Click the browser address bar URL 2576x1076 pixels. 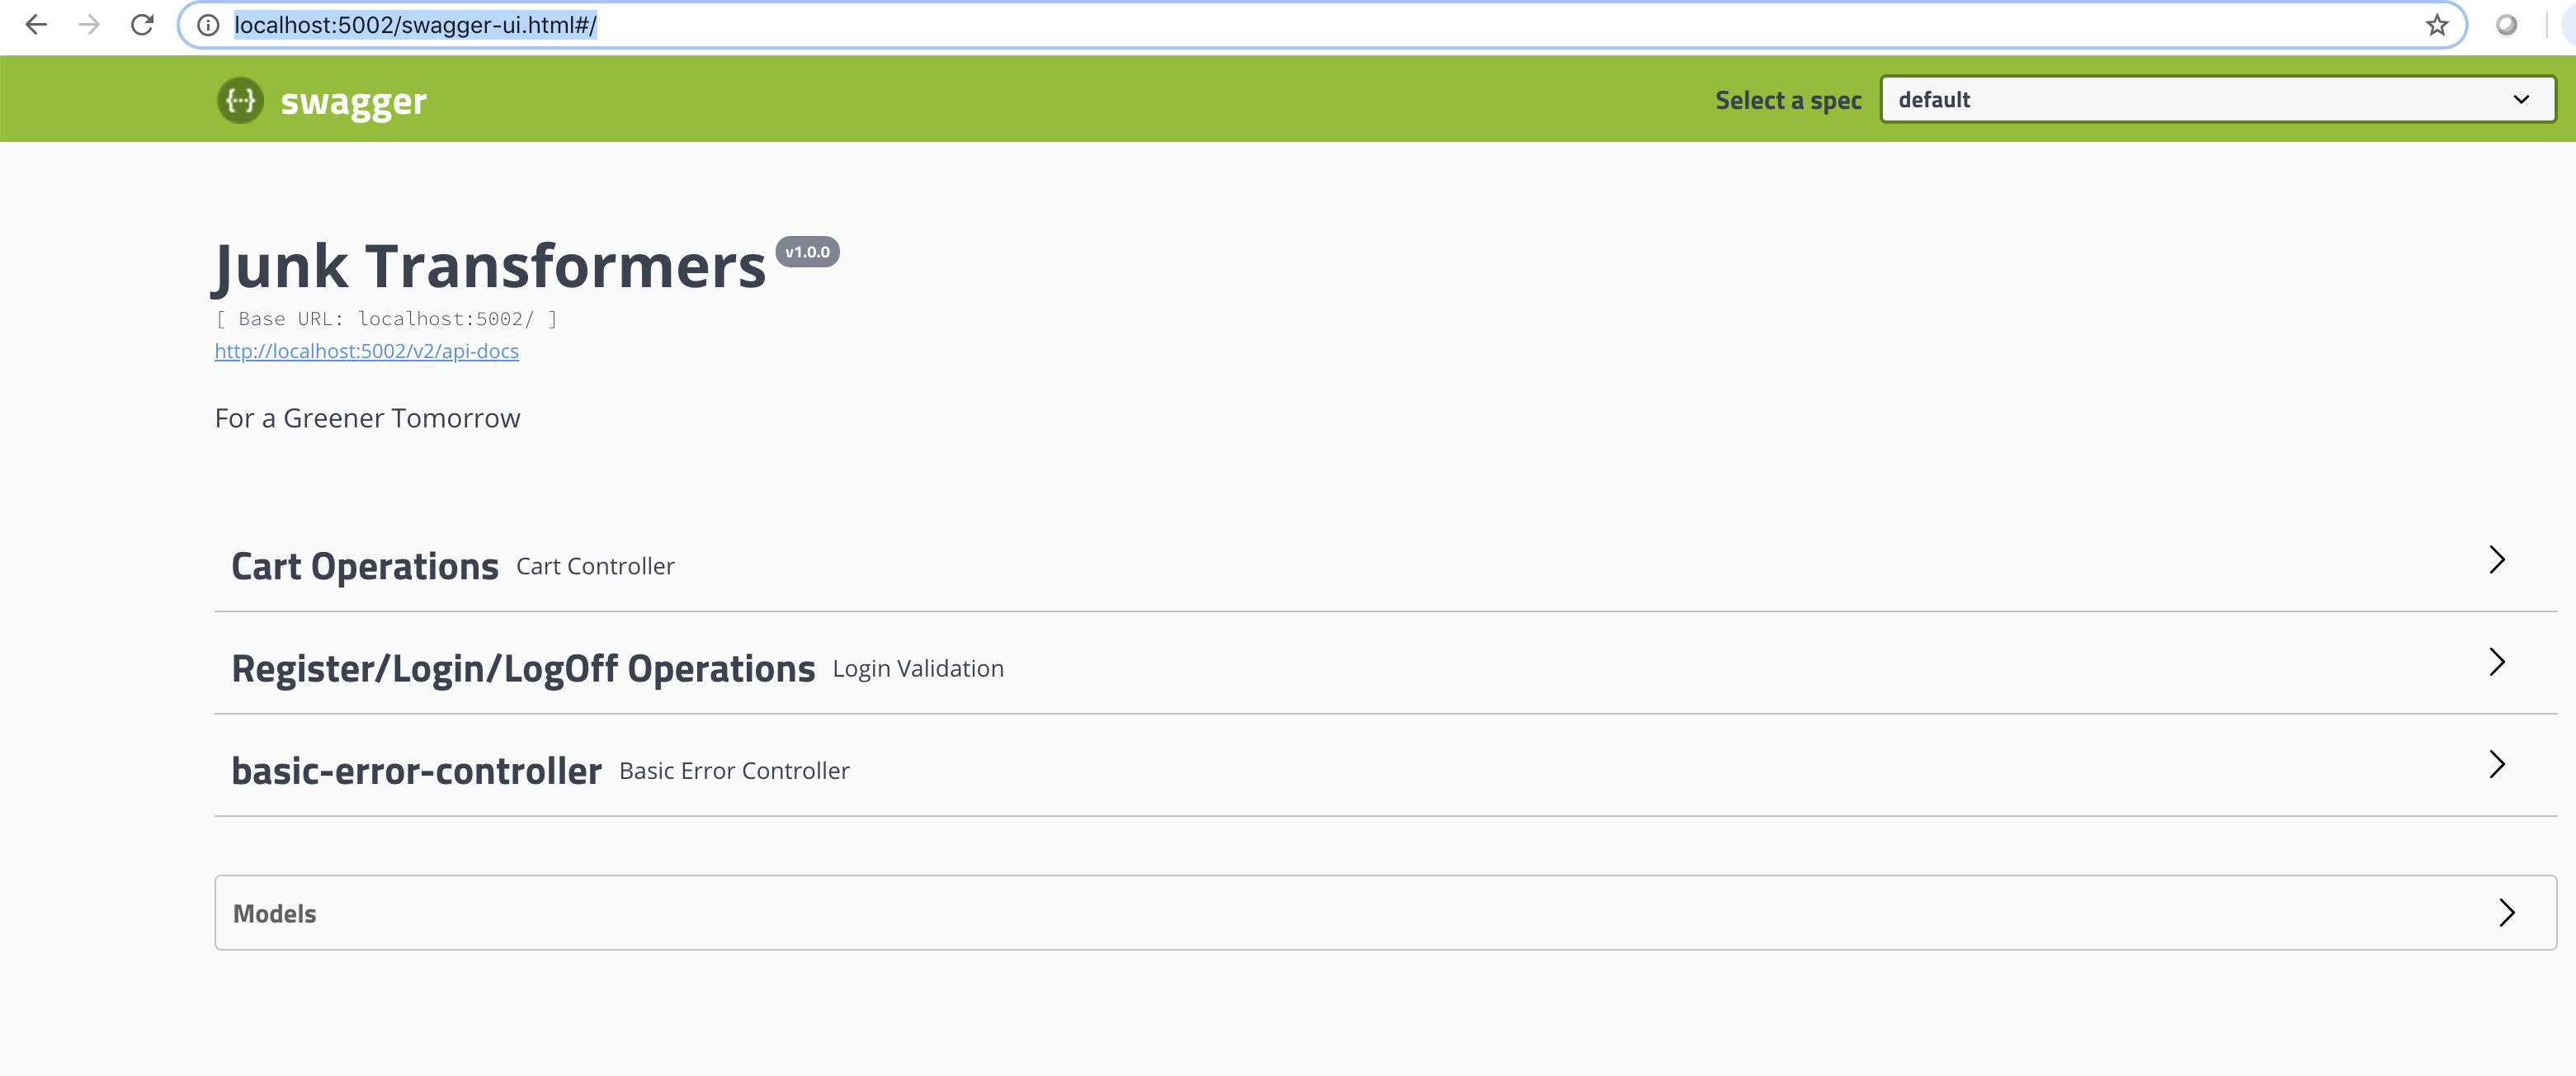[x=415, y=25]
